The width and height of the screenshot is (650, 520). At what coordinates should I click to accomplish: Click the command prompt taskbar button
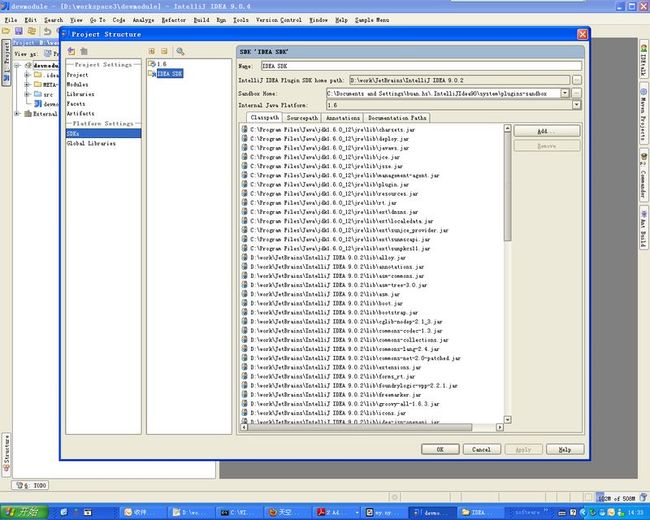point(238,513)
